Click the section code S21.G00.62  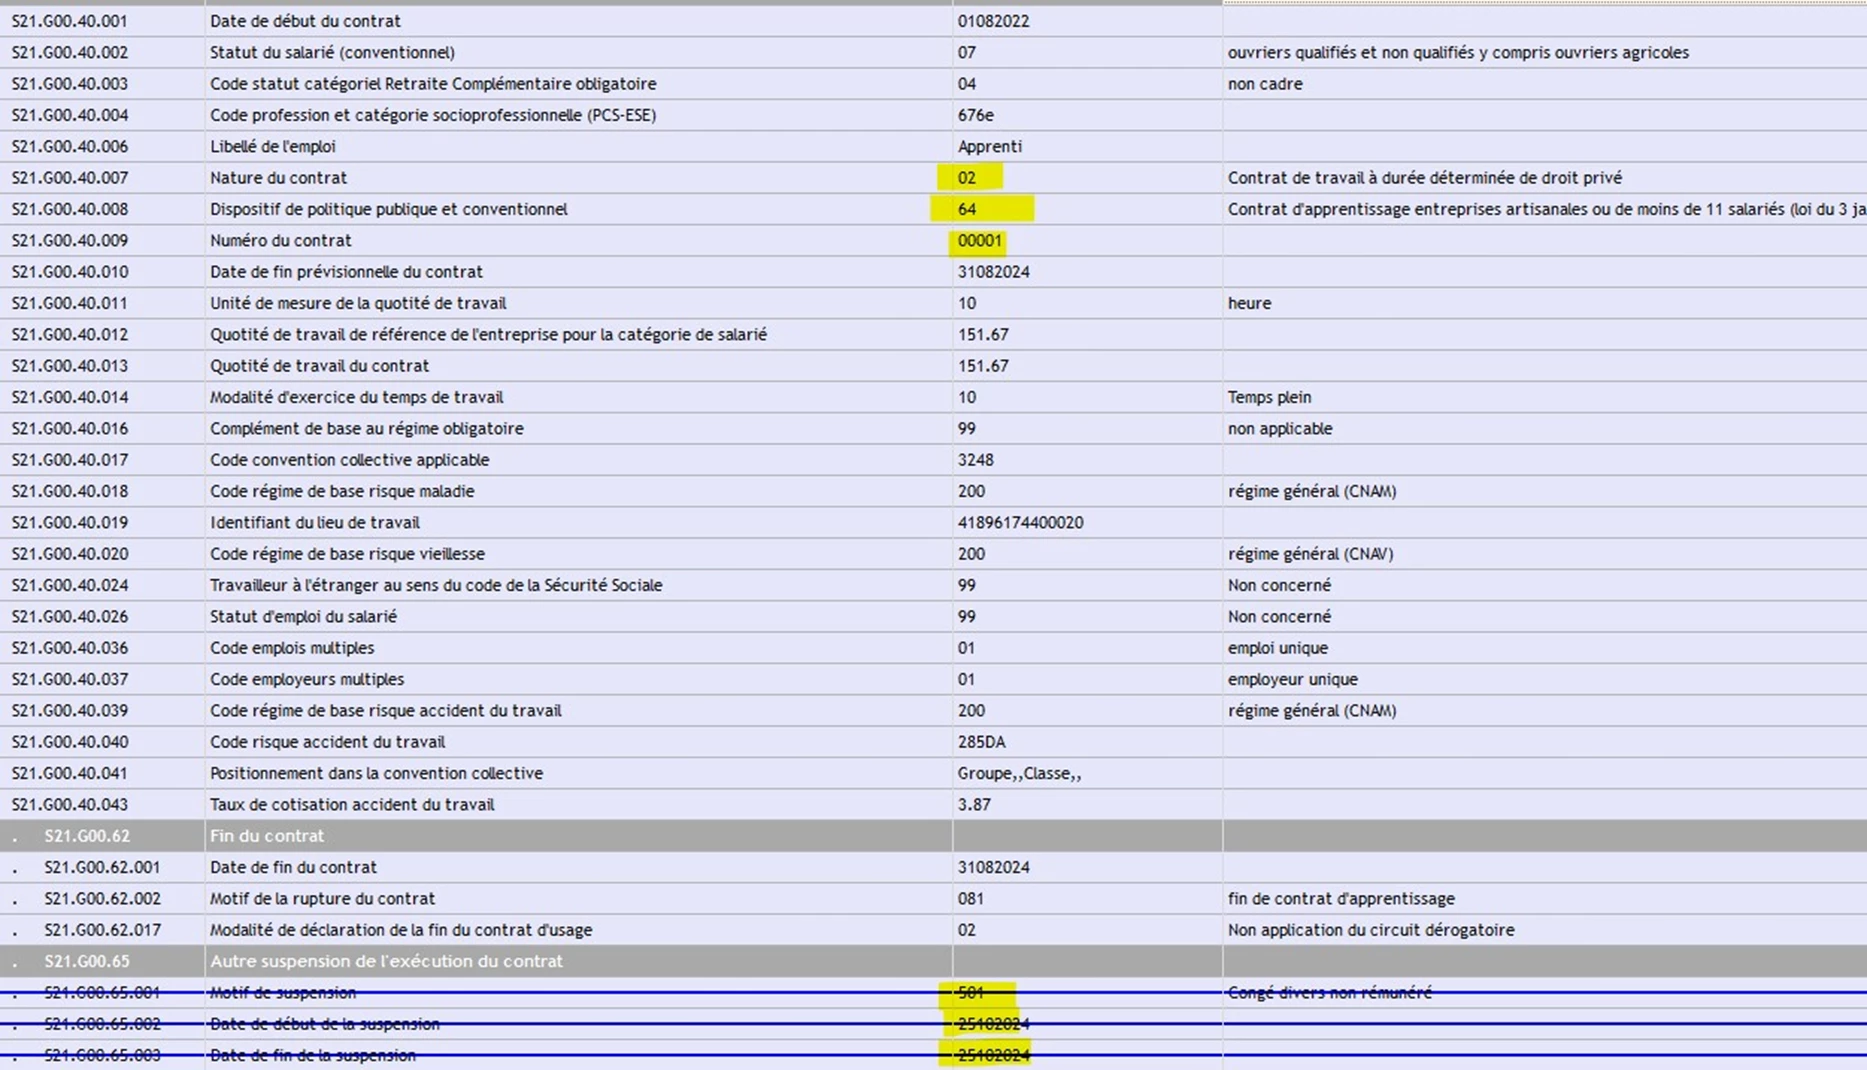[87, 836]
